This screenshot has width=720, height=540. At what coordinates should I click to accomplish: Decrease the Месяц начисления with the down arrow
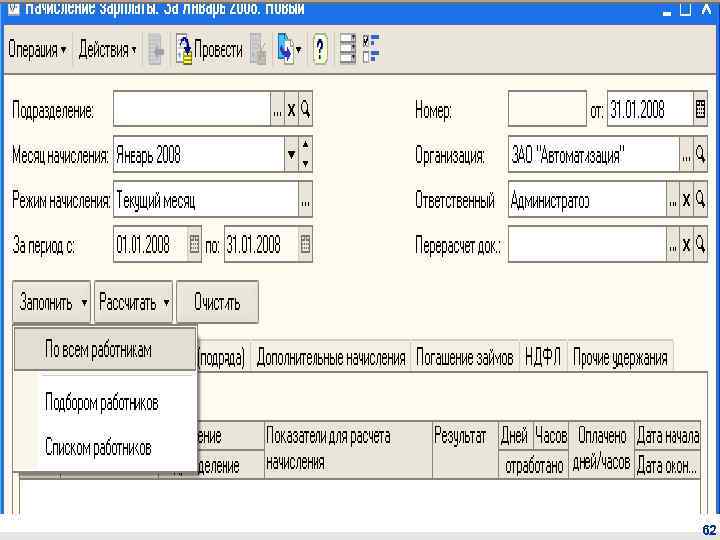pos(305,163)
